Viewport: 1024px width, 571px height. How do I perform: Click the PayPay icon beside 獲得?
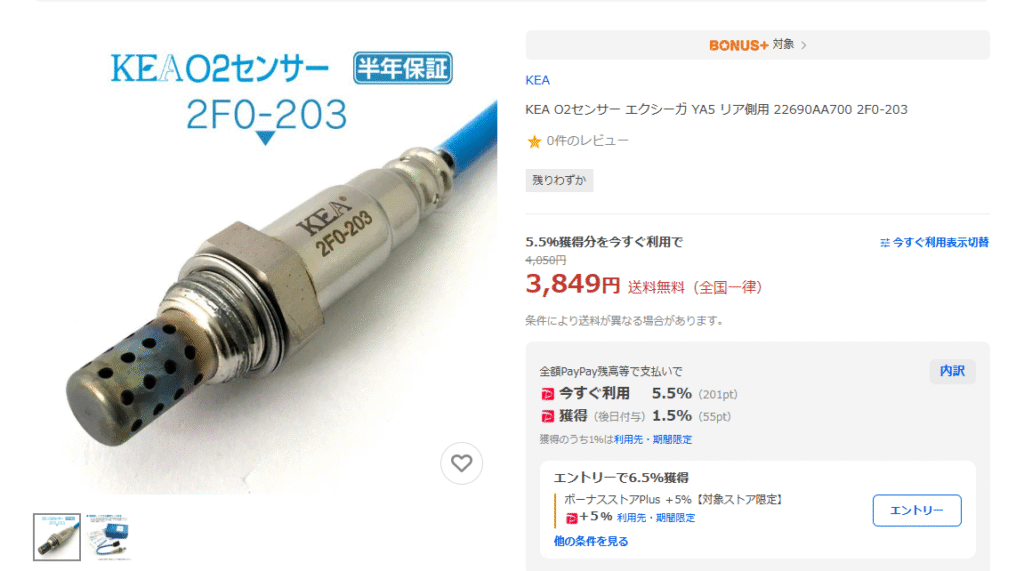(547, 416)
